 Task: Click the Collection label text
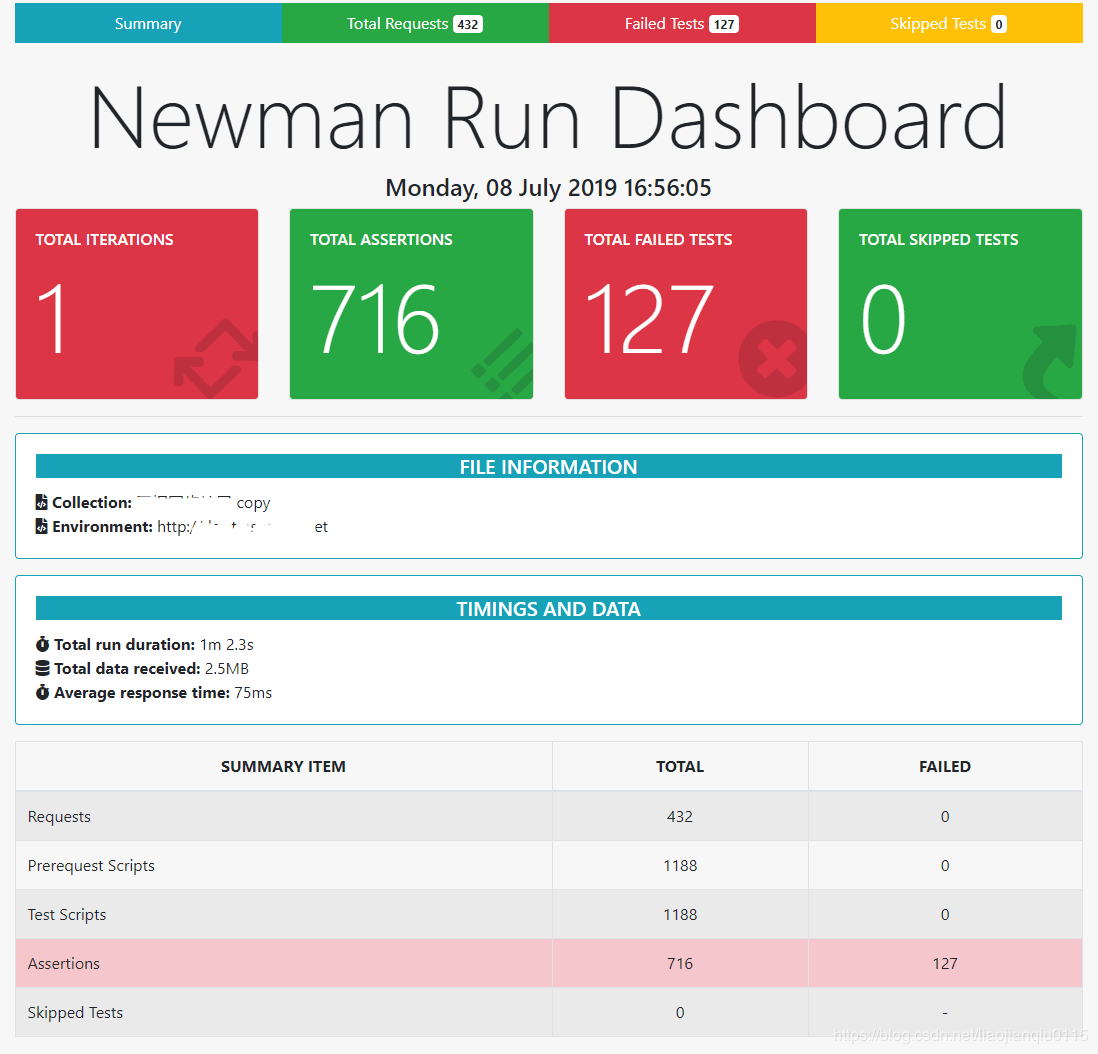tap(92, 502)
